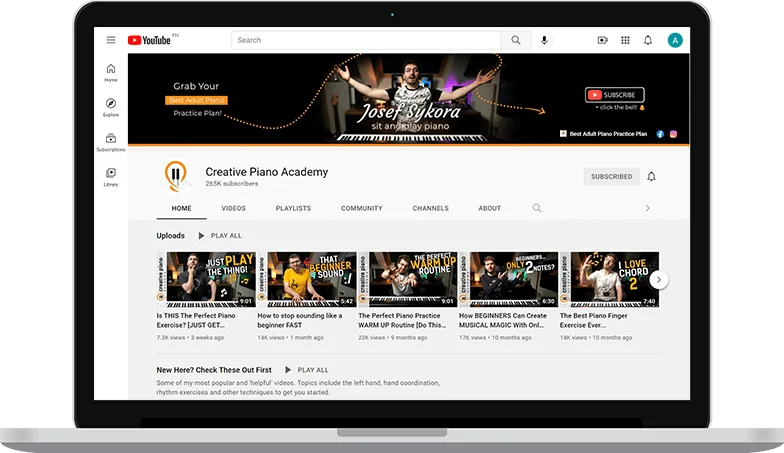This screenshot has height=453, width=784.
Task: Click the YouTube logo
Action: click(149, 40)
